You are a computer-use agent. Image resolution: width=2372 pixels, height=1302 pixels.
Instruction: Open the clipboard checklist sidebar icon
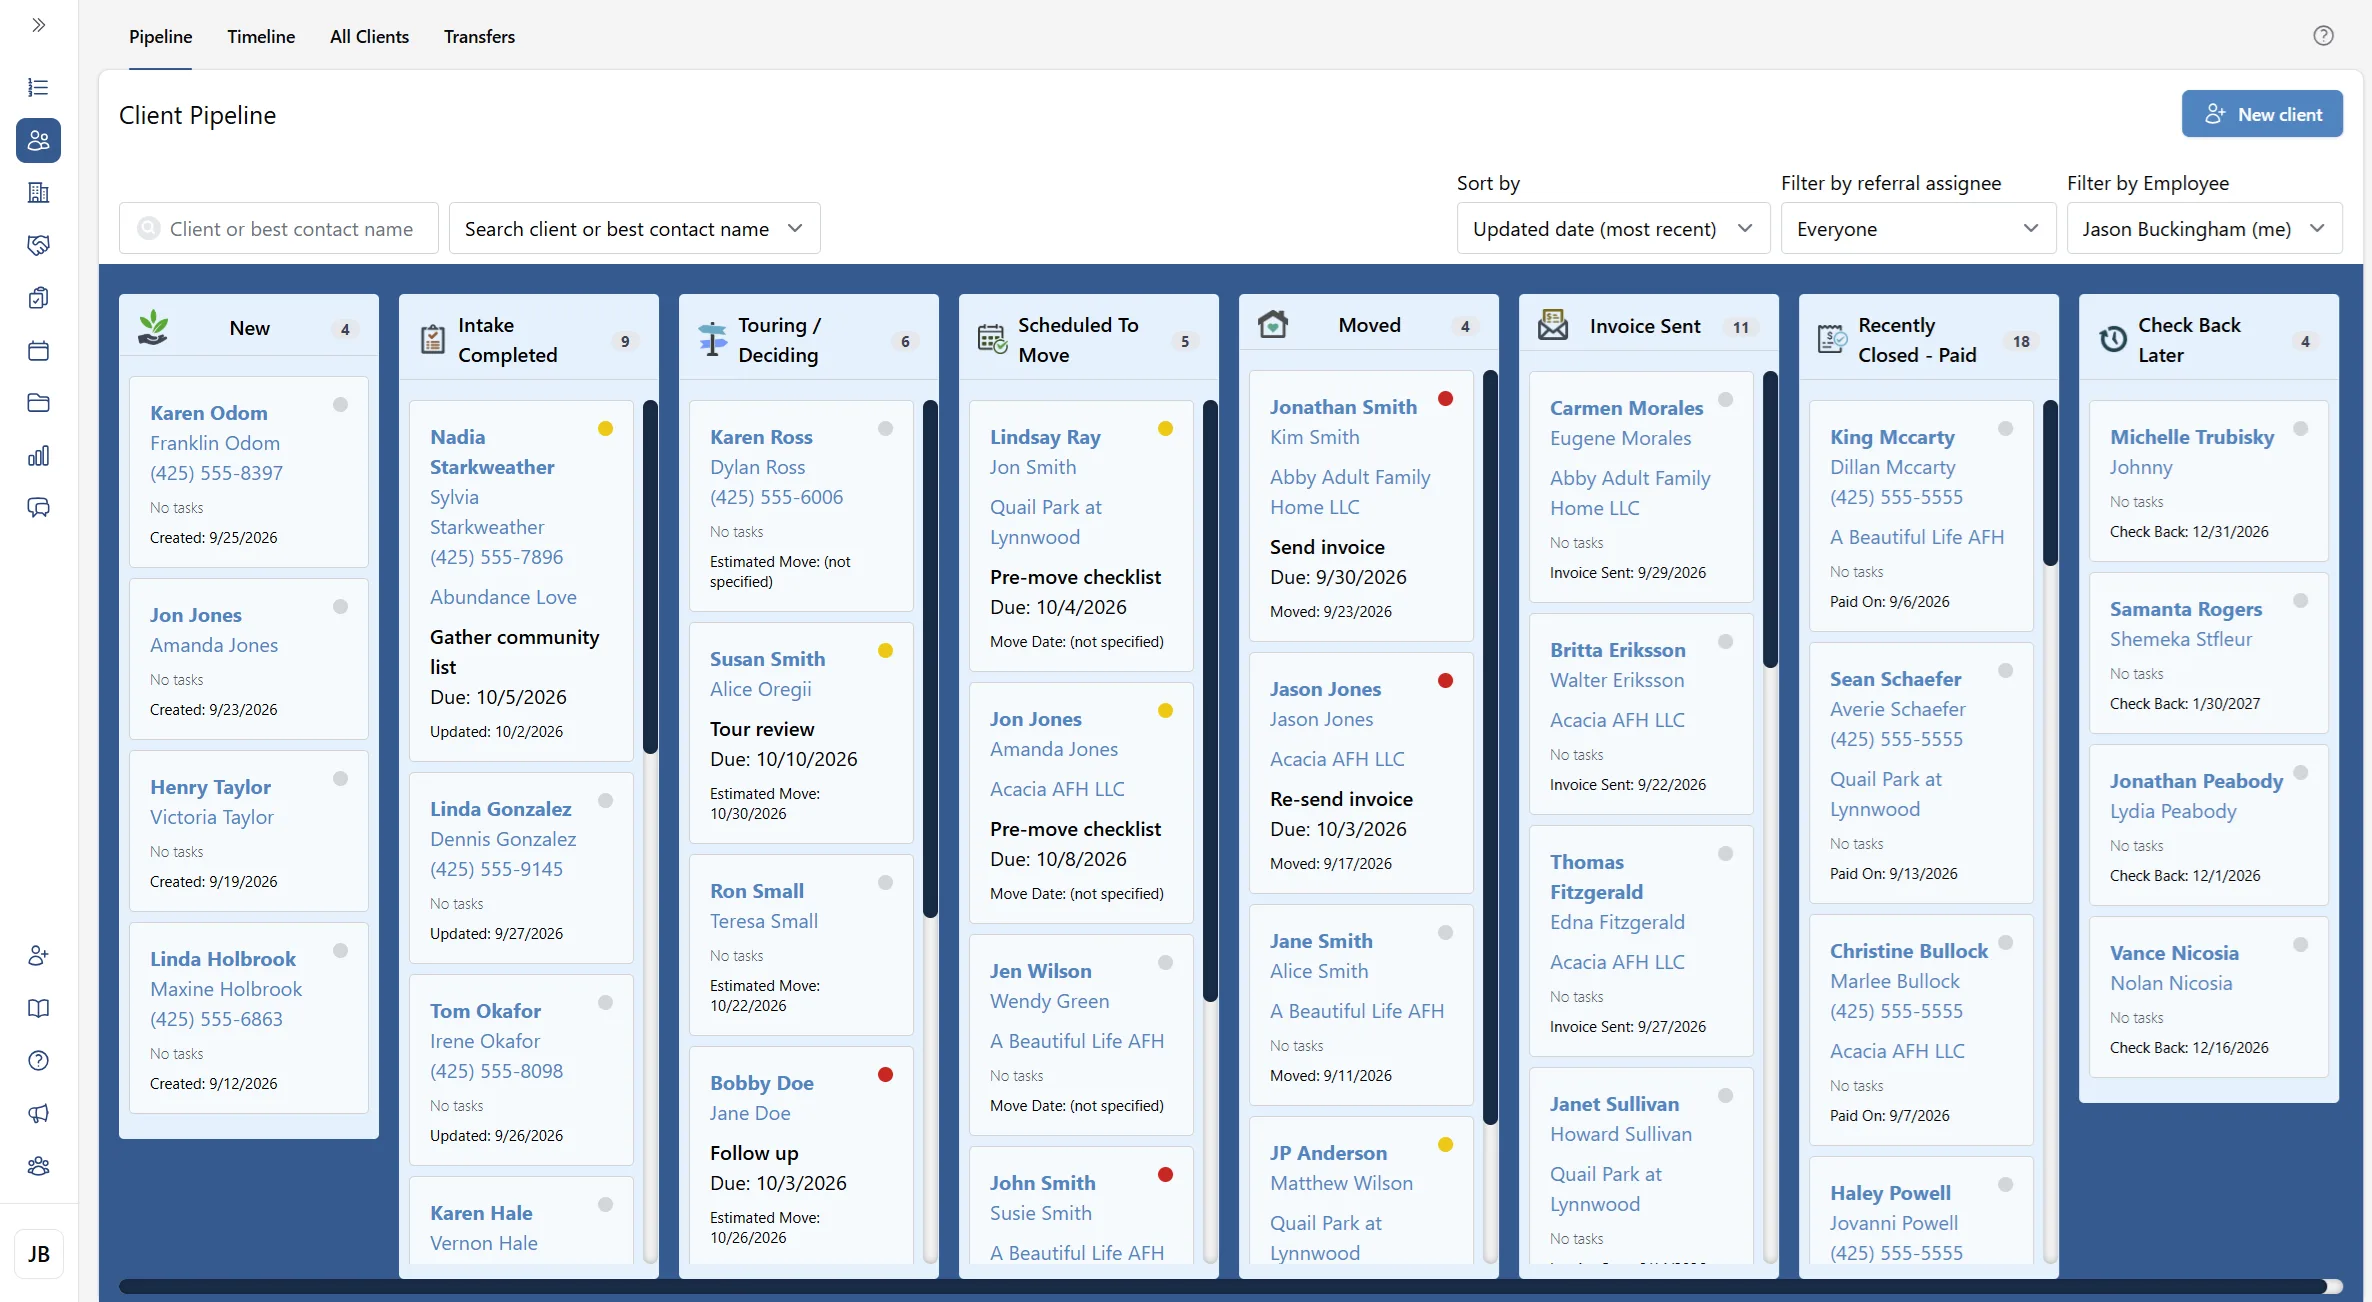click(38, 298)
